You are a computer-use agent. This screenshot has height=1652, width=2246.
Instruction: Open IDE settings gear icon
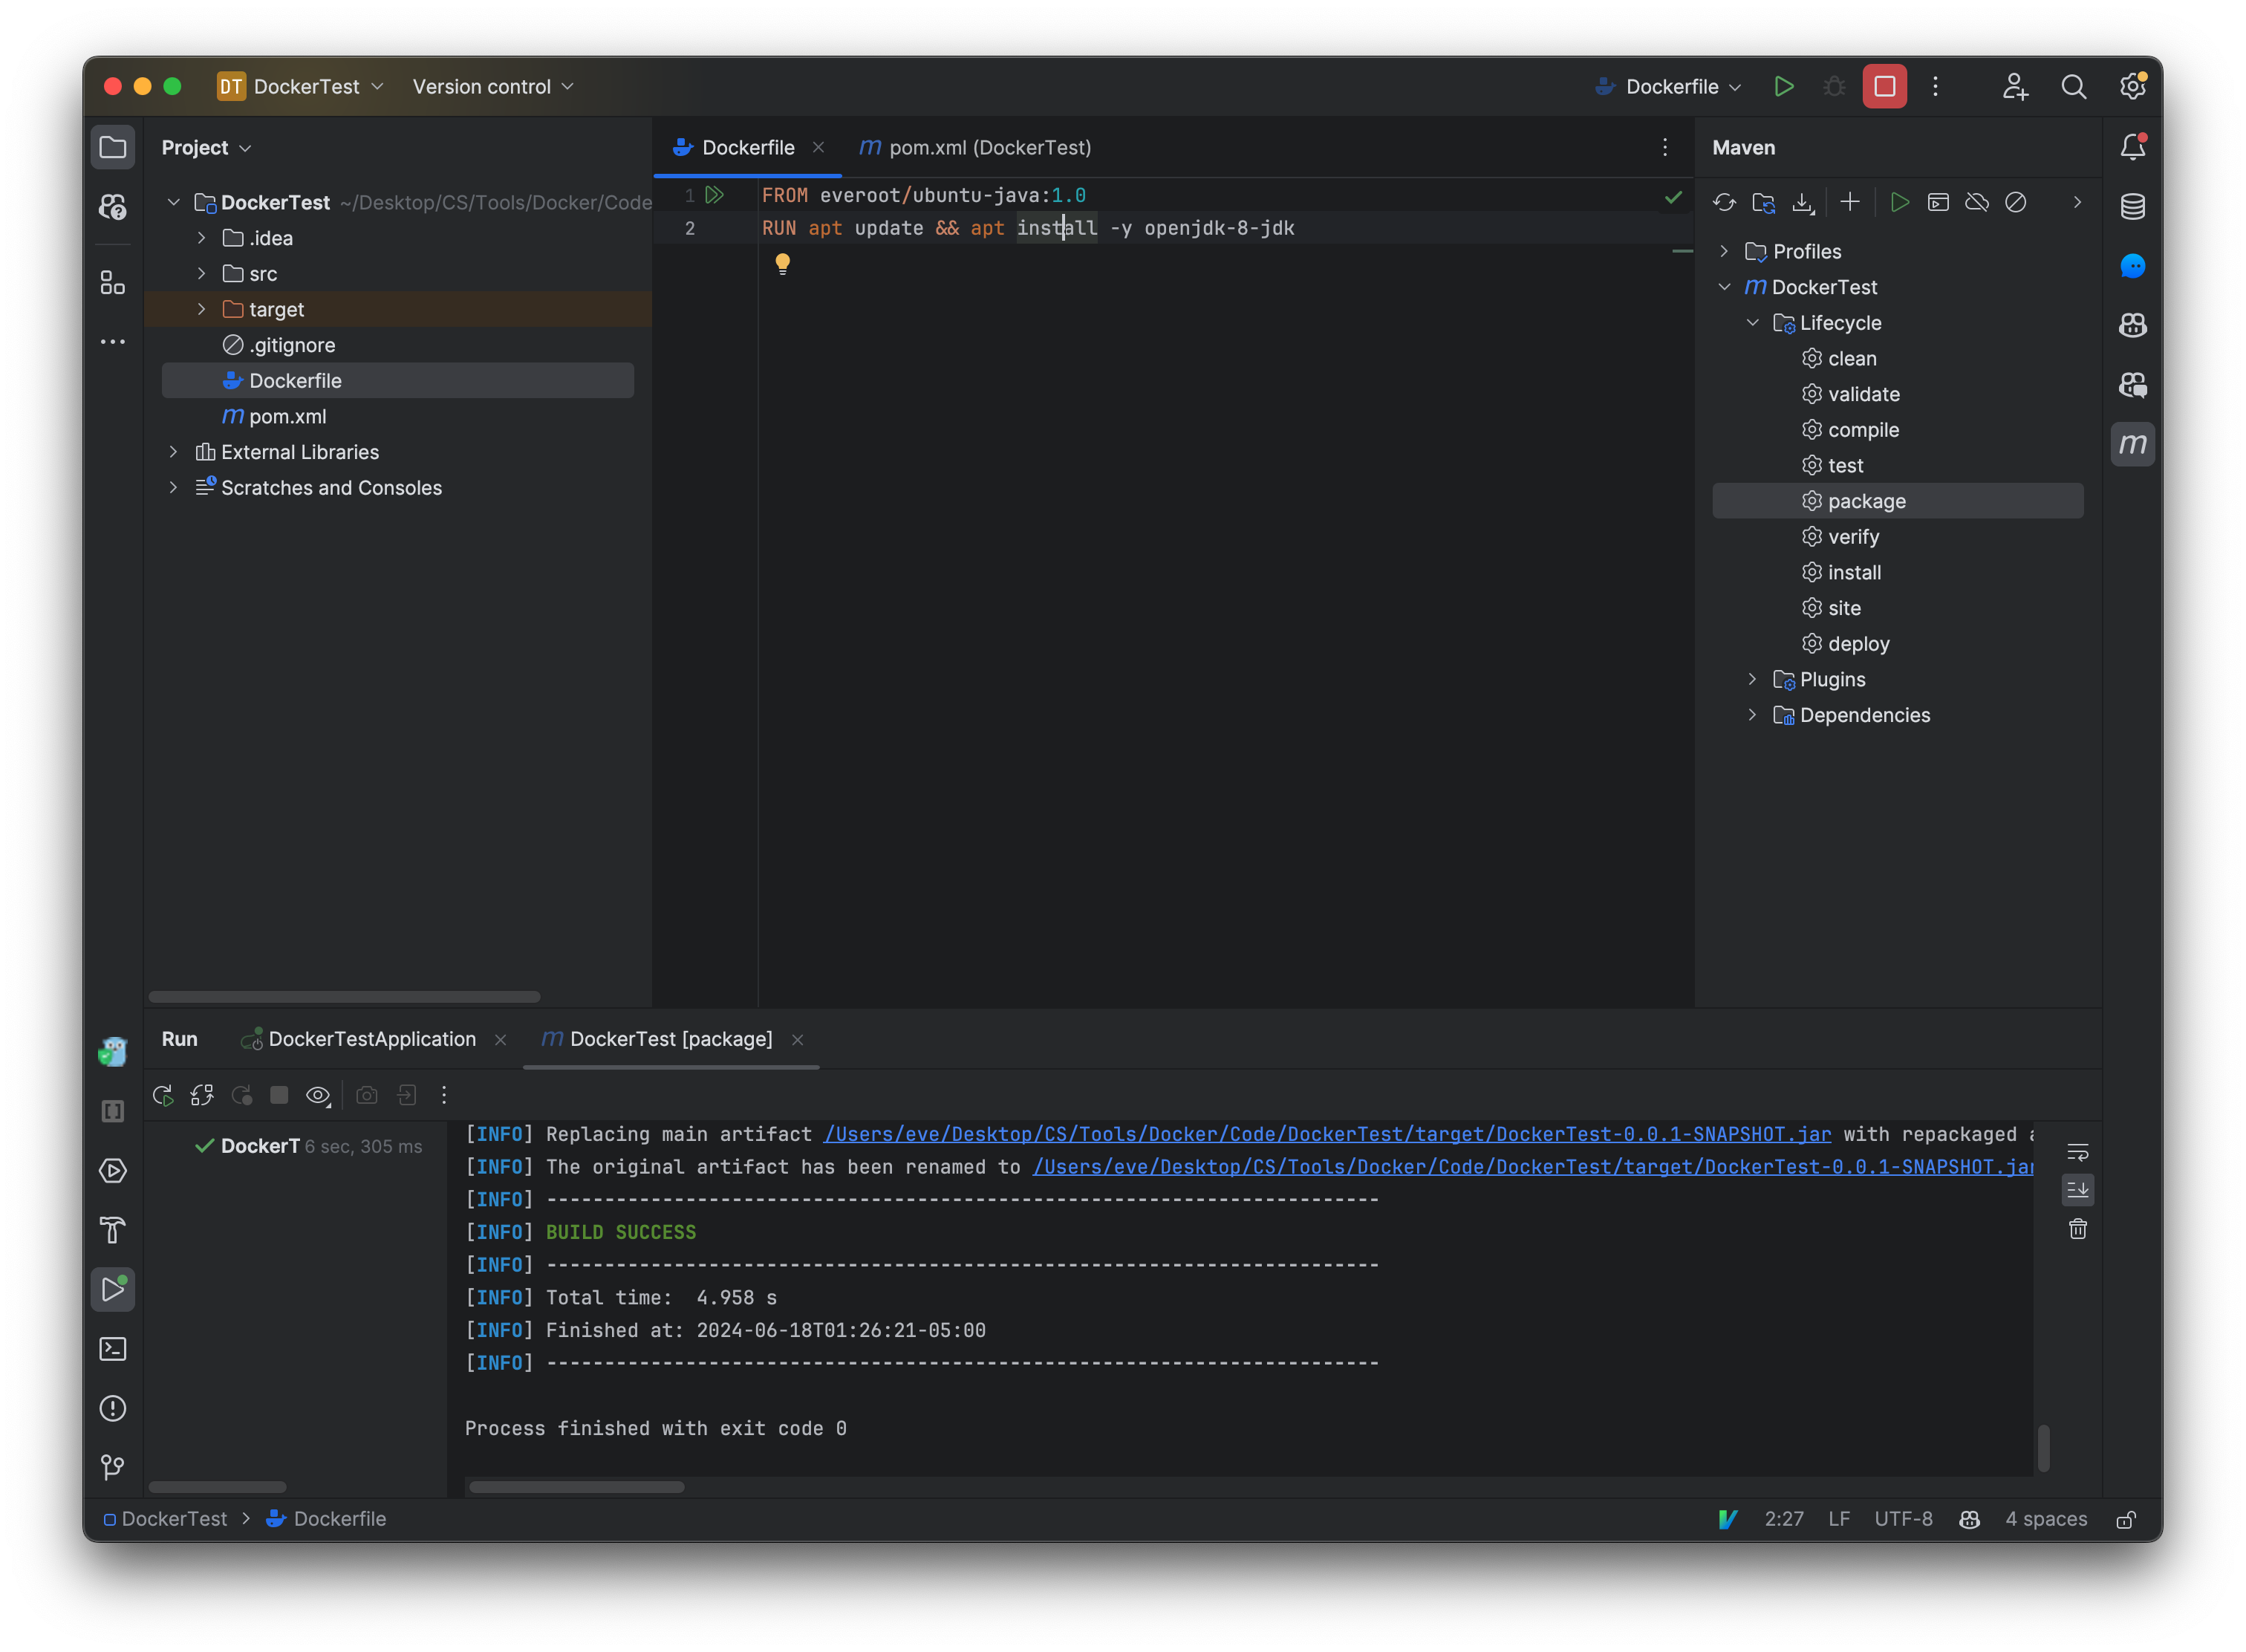(x=2132, y=87)
